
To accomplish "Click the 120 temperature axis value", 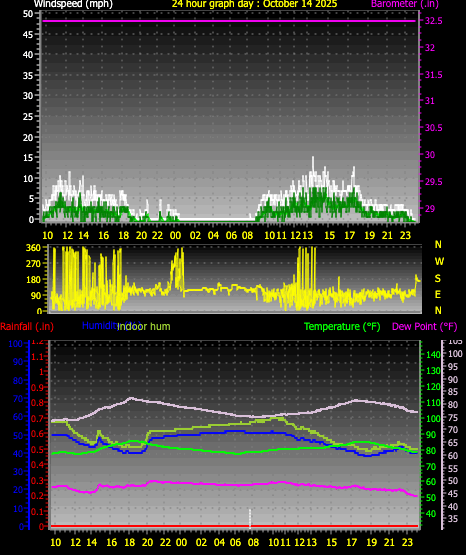I will (x=433, y=387).
